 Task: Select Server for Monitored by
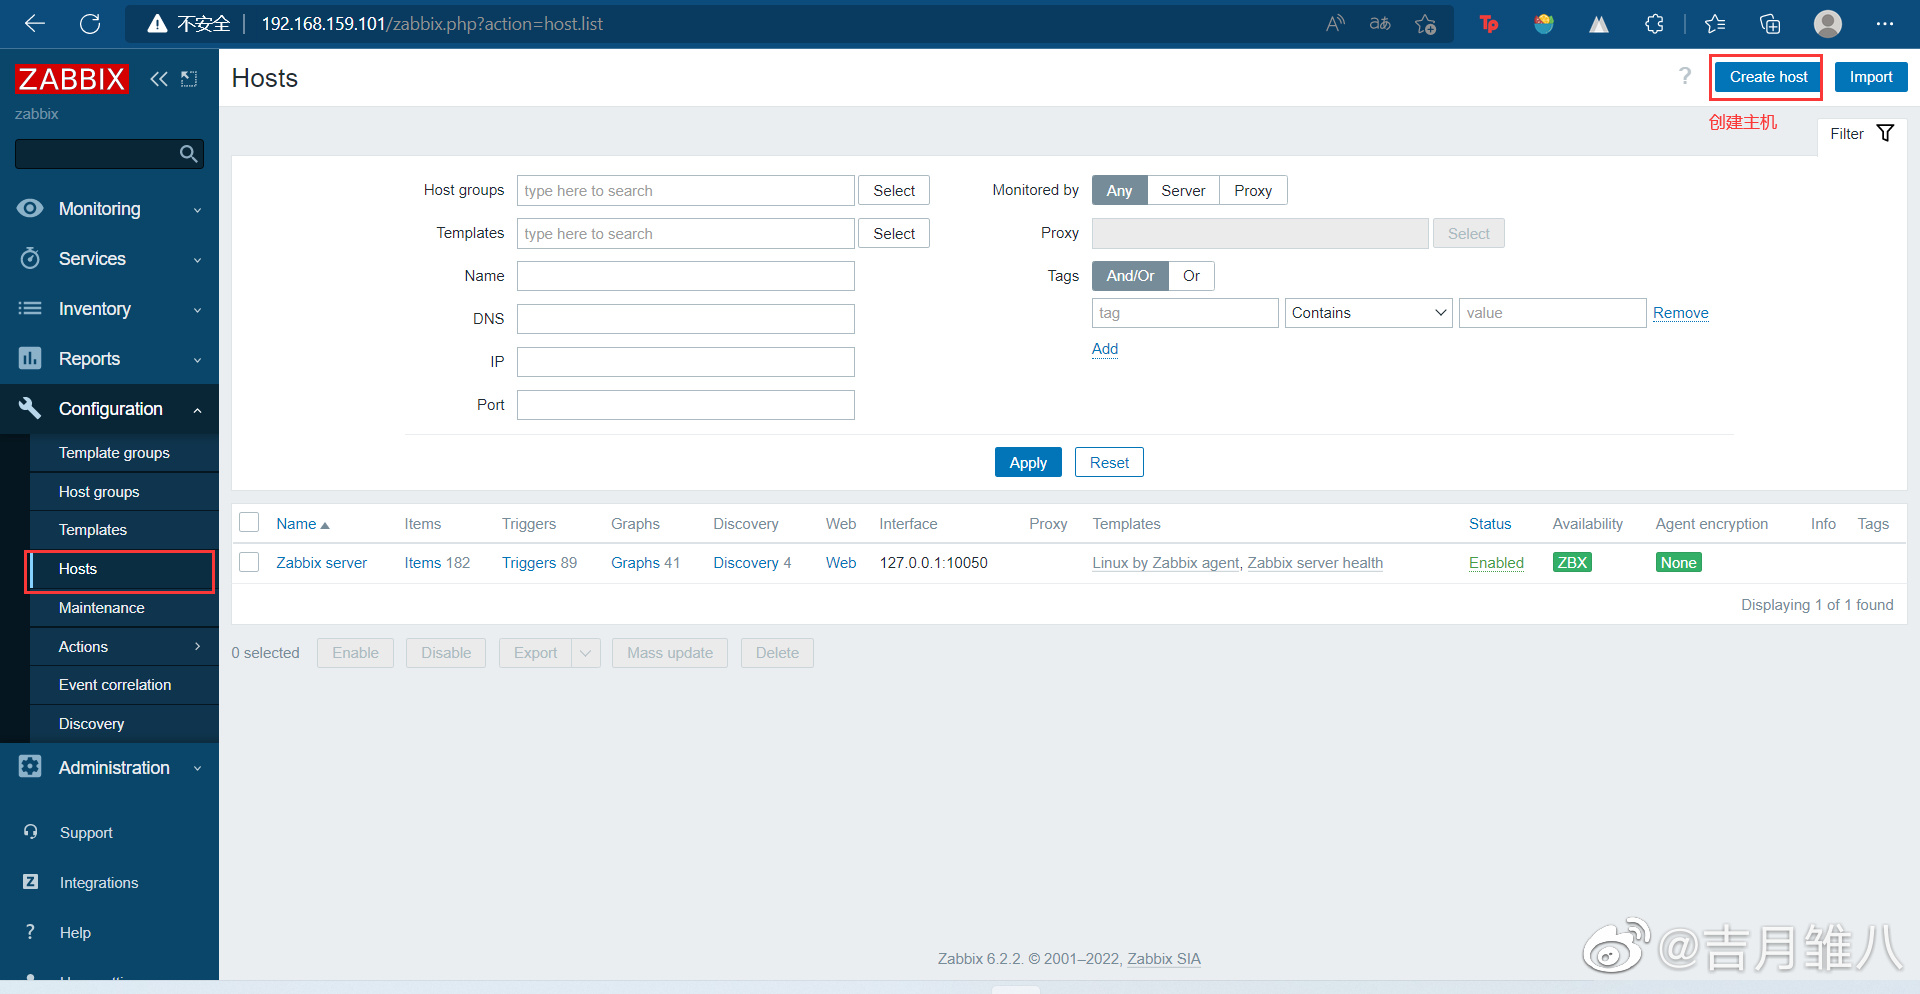click(1183, 190)
